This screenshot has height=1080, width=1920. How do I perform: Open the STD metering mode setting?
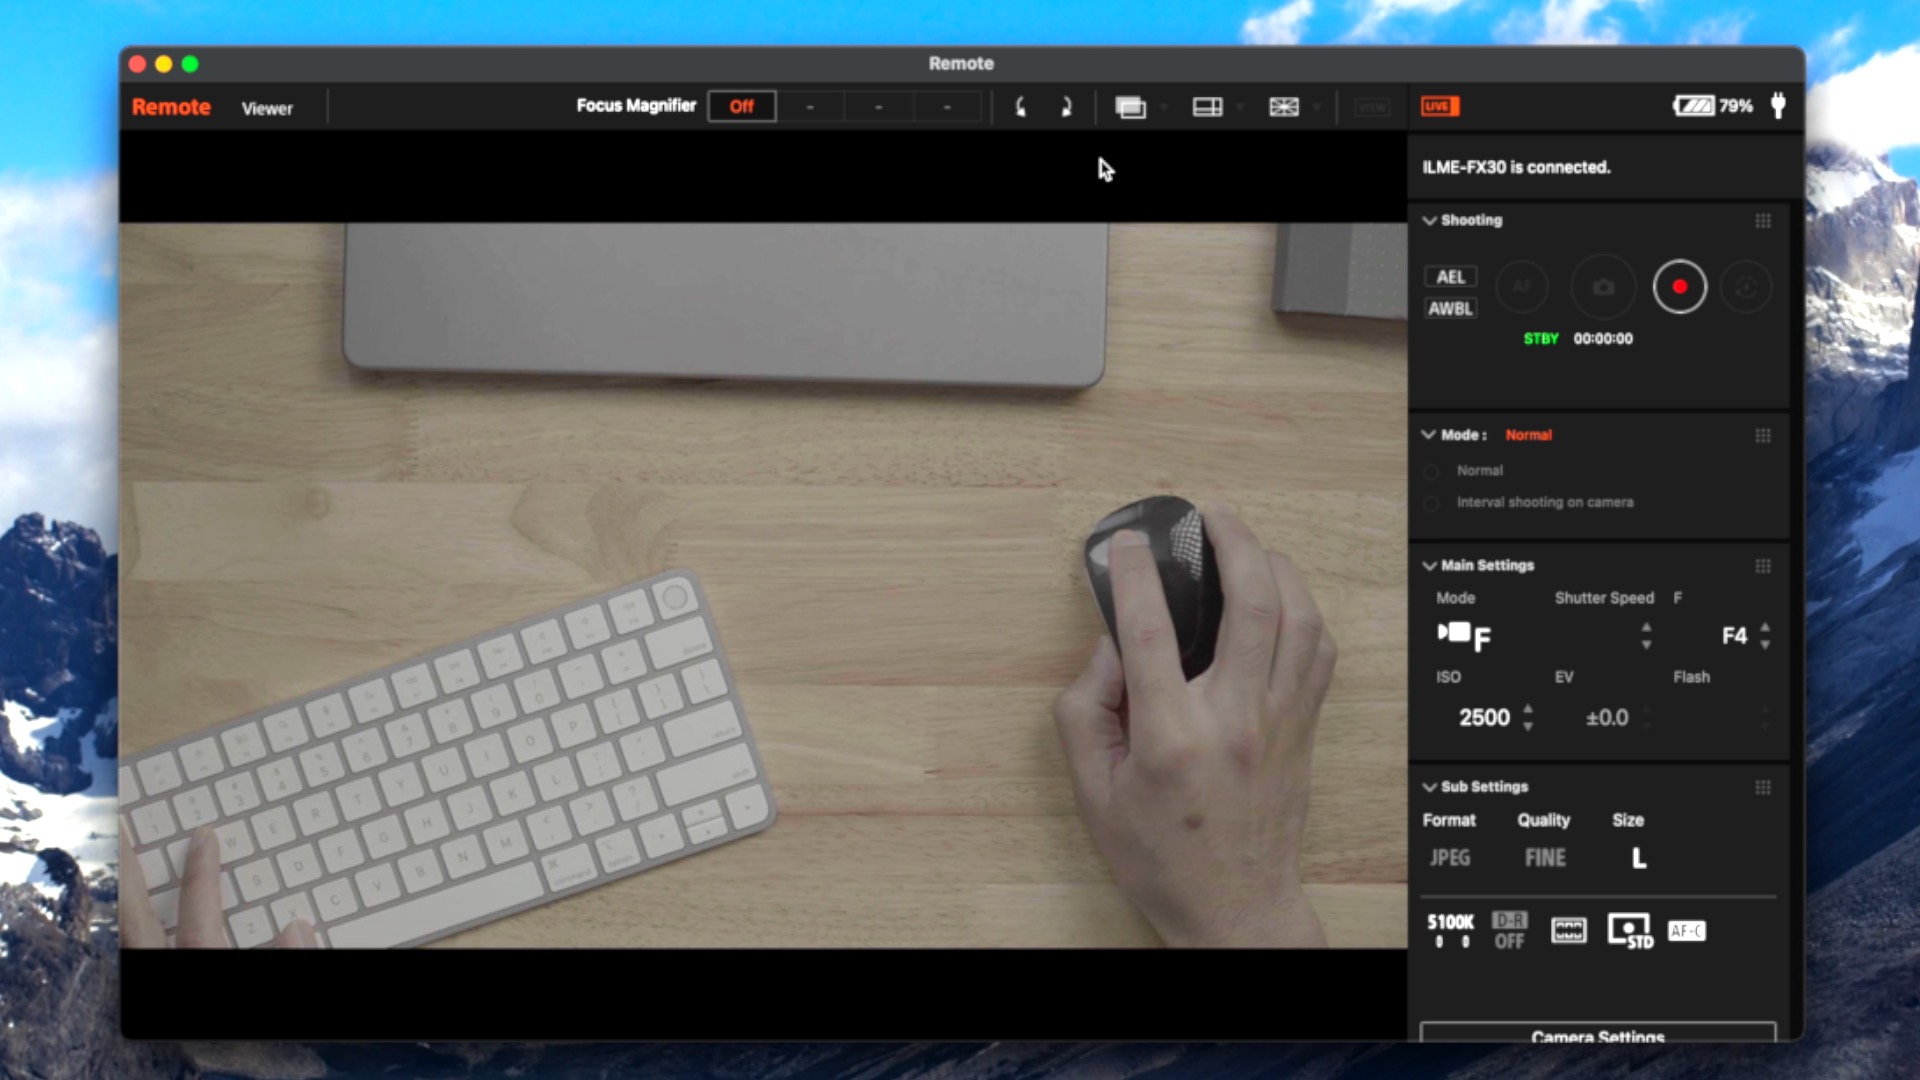point(1630,931)
